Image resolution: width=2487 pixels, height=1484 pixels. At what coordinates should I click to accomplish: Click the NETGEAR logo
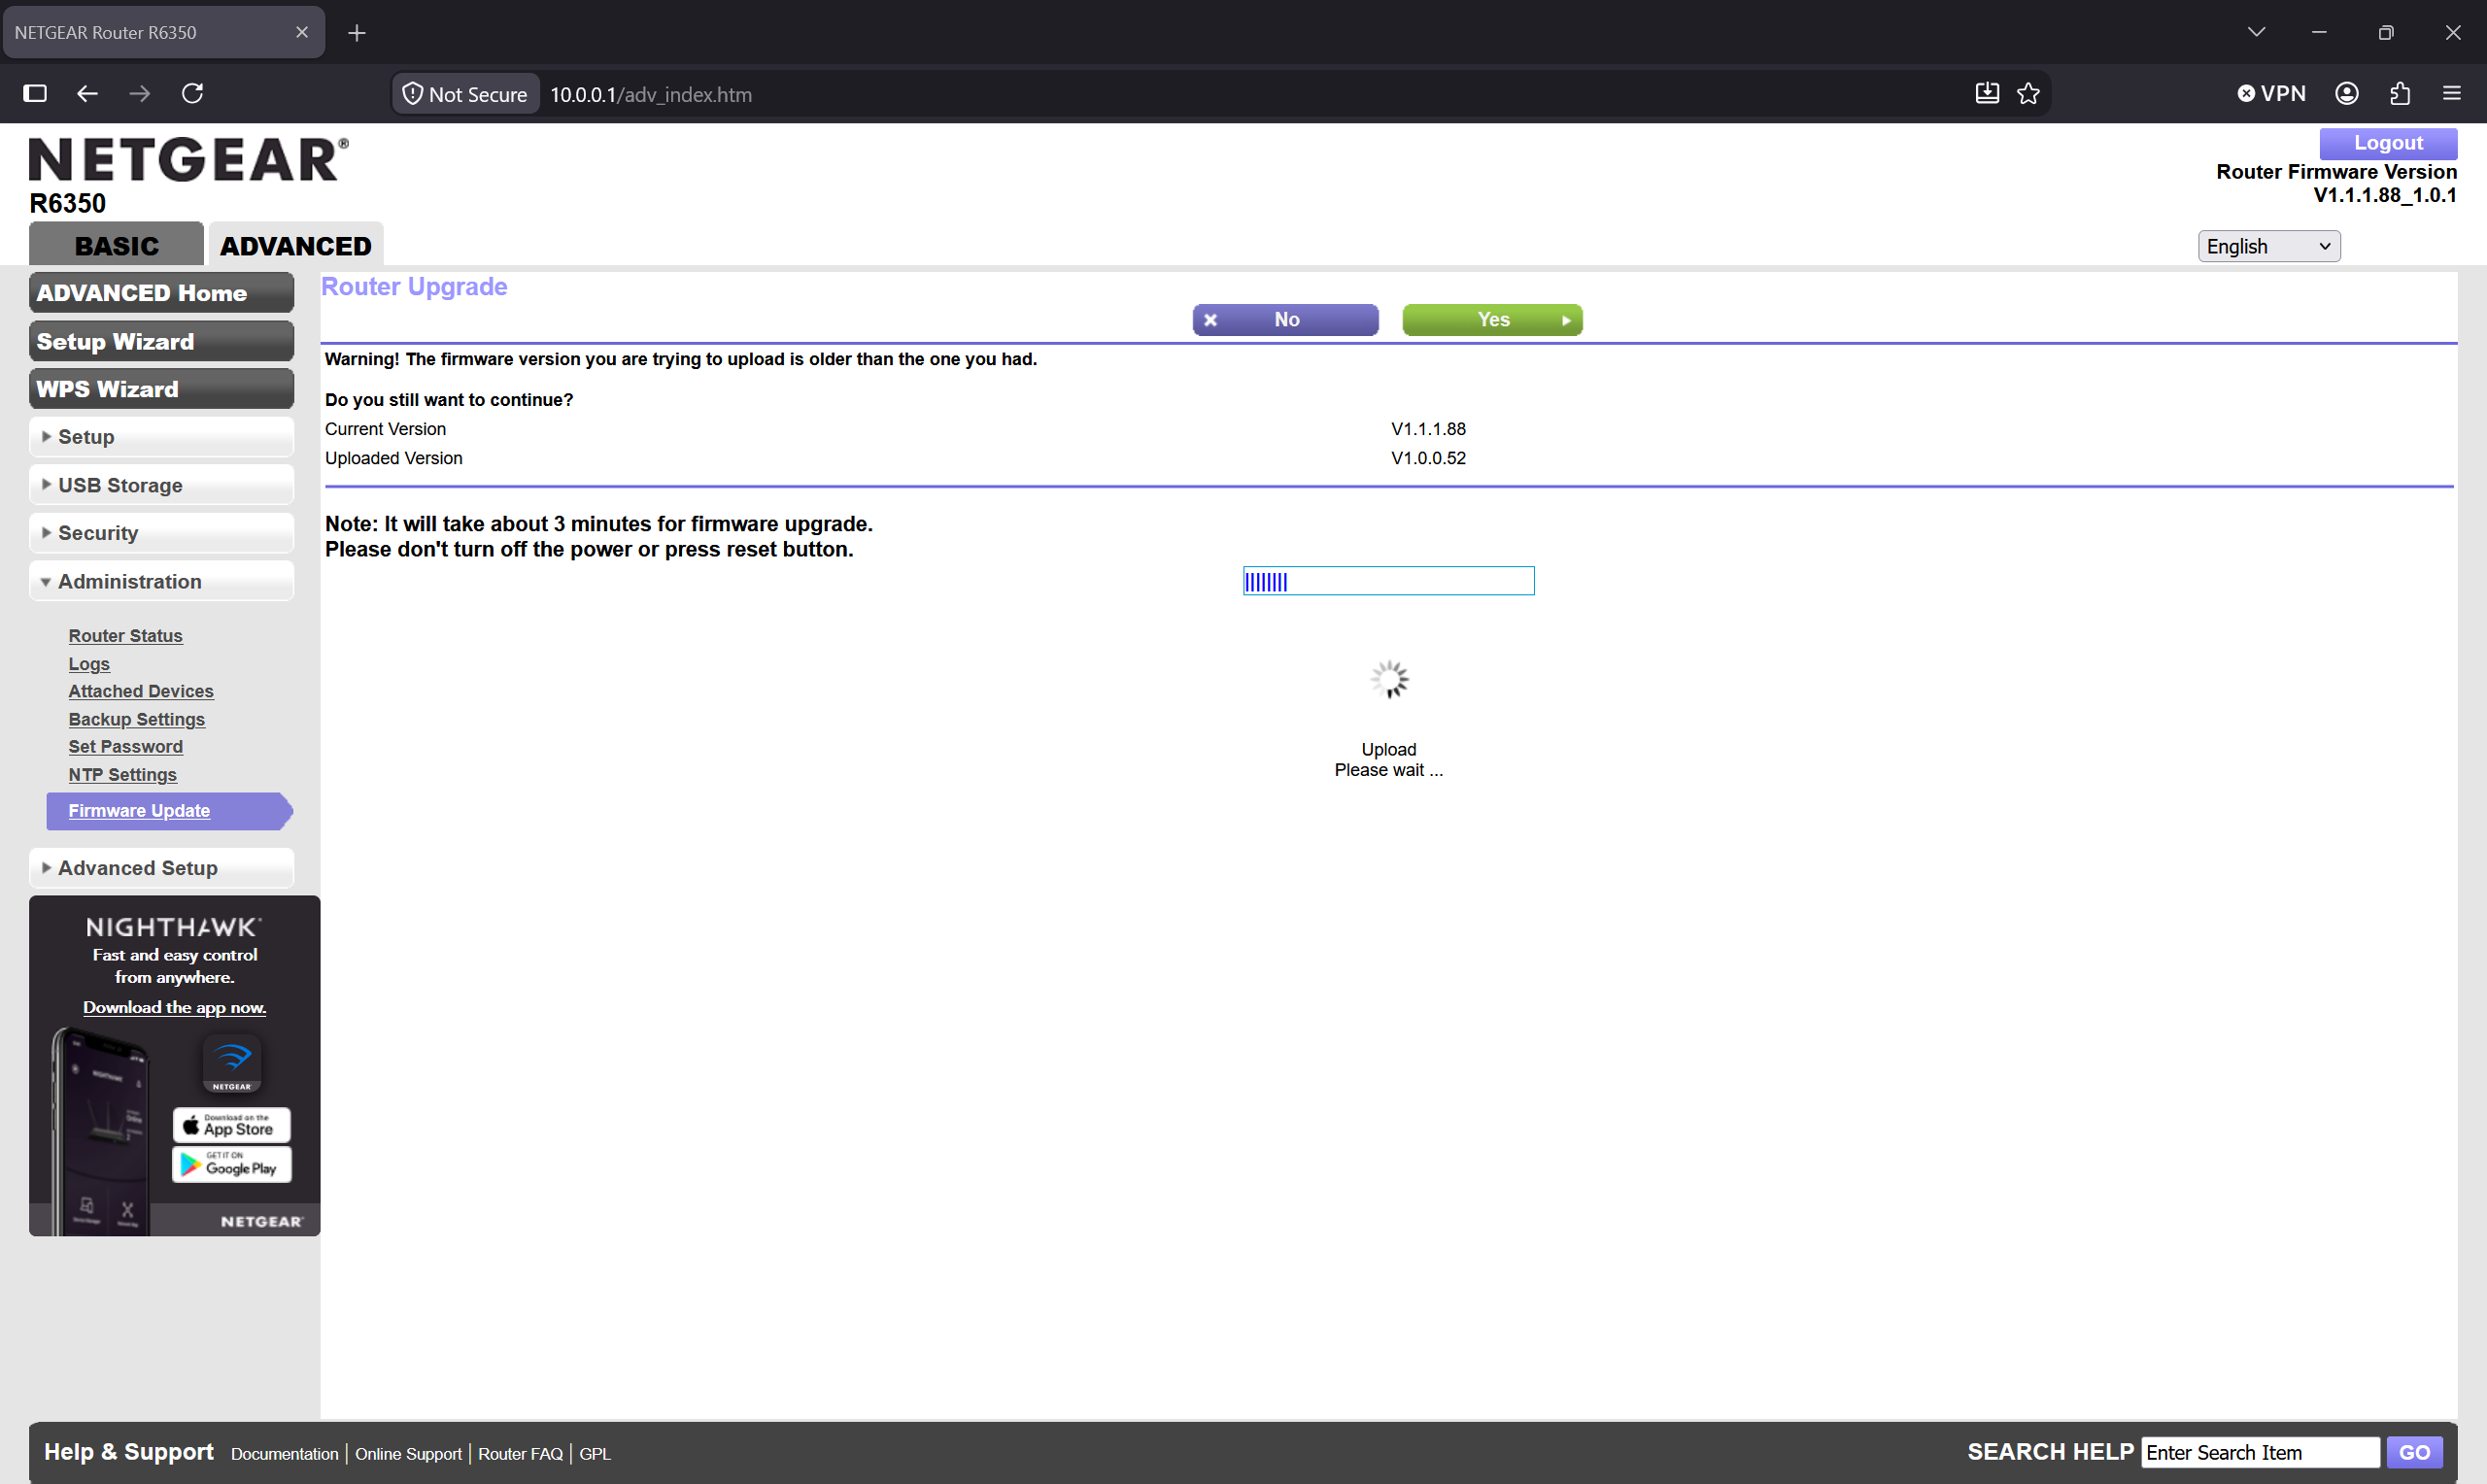pyautogui.click(x=189, y=160)
